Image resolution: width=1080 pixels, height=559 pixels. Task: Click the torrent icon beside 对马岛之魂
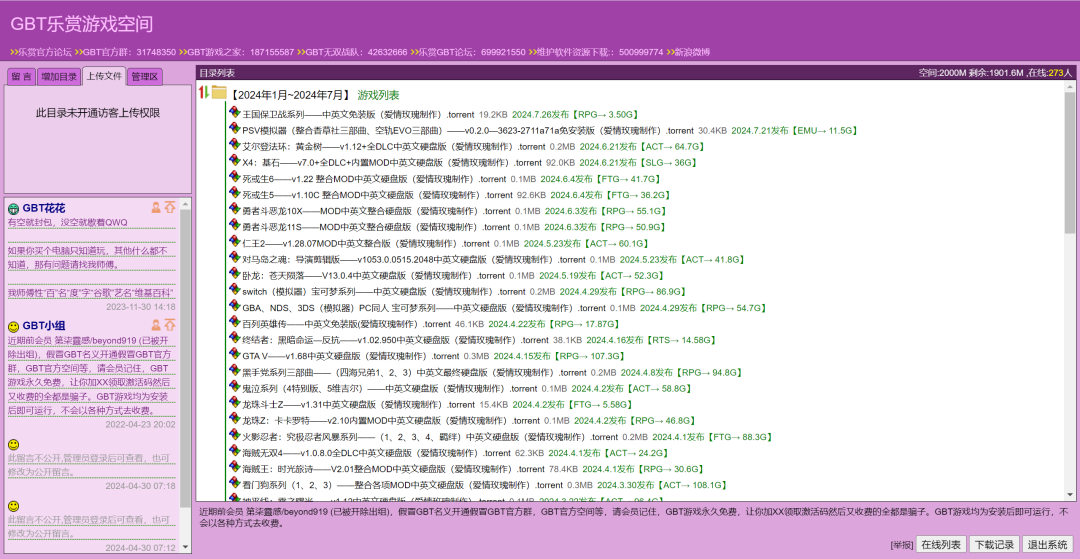[x=234, y=257]
